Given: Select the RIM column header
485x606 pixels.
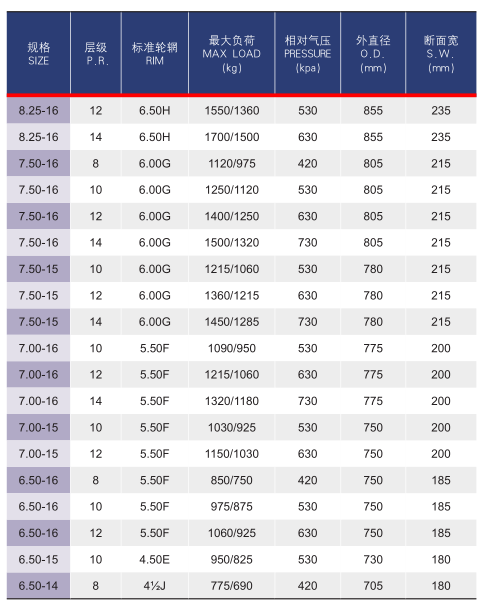Looking at the screenshot, I should [x=155, y=53].
